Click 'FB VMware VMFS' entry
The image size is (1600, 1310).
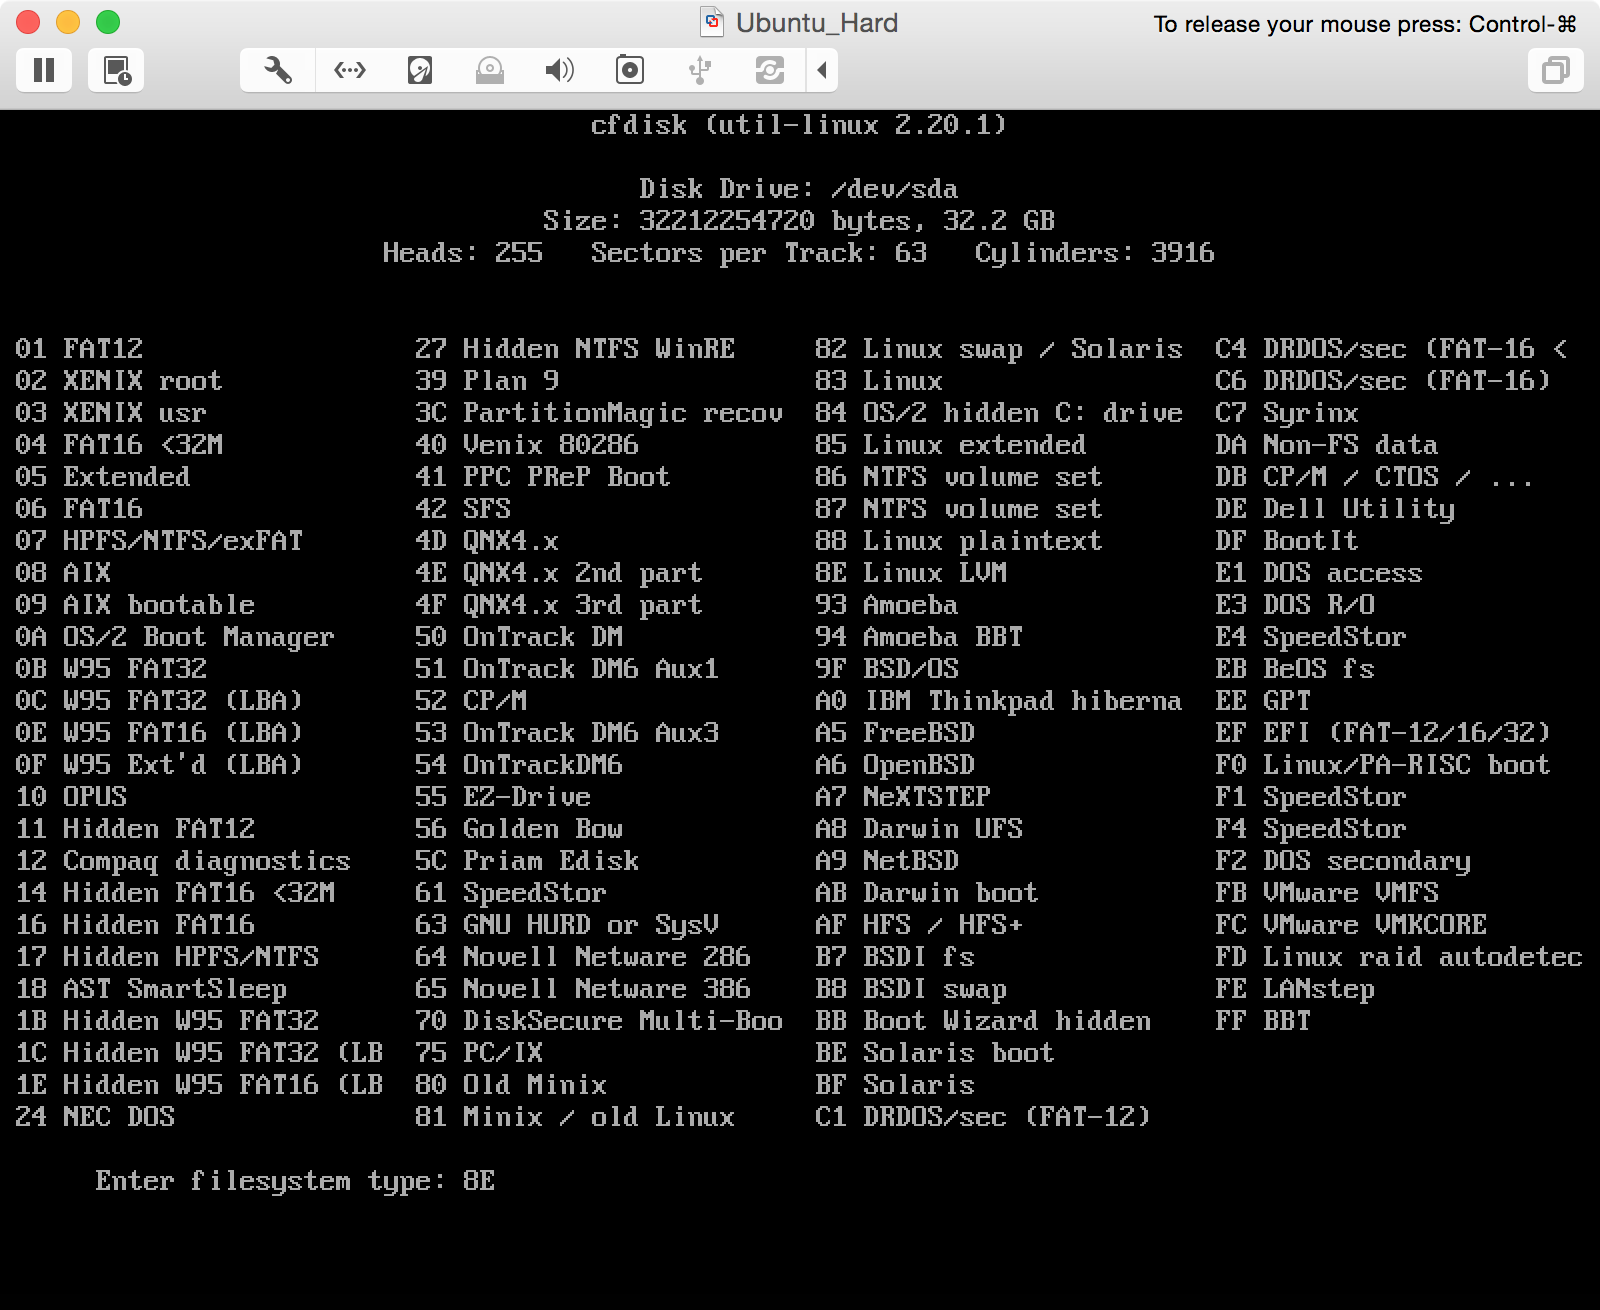coord(1327,893)
